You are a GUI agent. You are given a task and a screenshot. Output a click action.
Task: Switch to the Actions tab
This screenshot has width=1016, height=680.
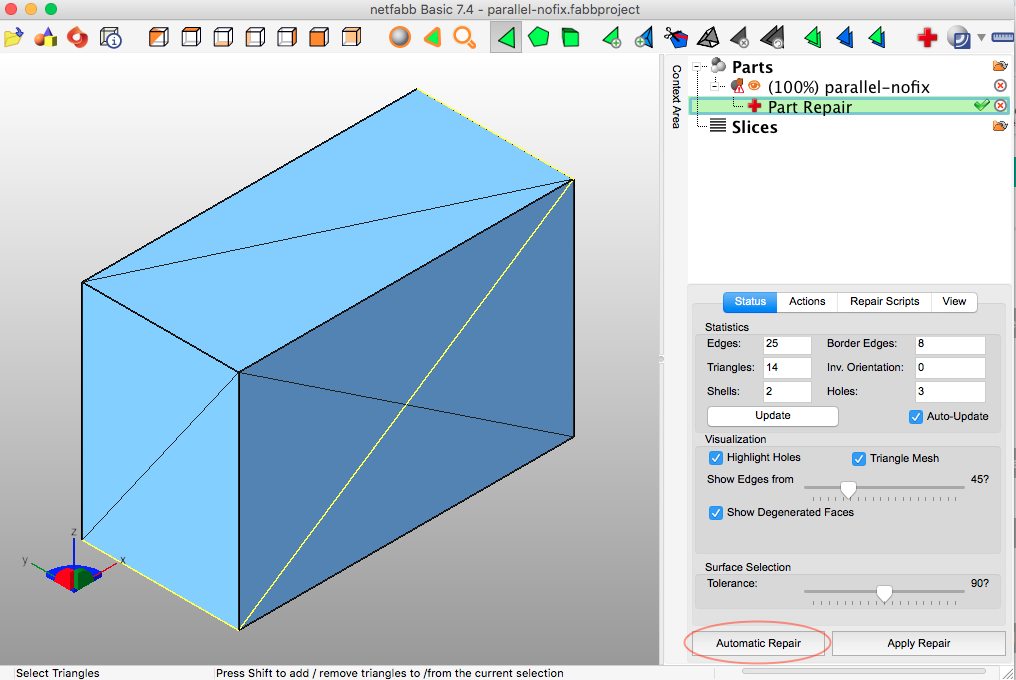pos(807,301)
